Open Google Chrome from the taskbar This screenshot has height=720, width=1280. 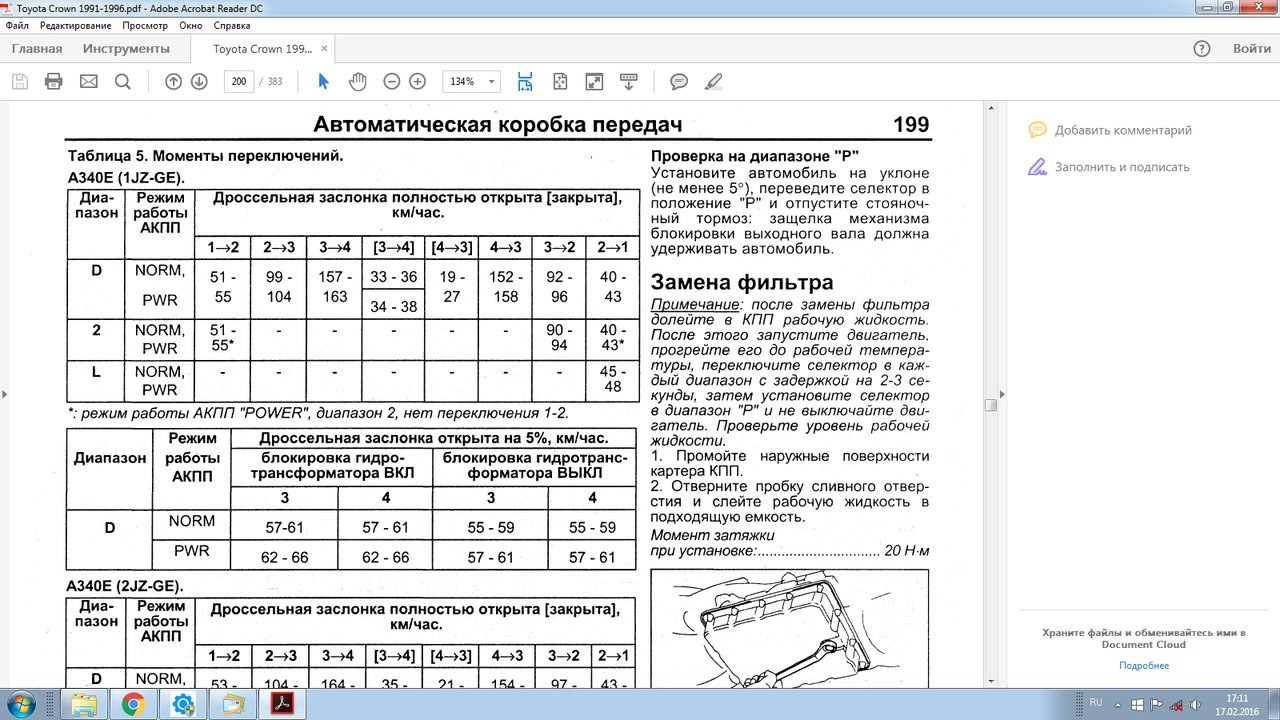[x=133, y=705]
